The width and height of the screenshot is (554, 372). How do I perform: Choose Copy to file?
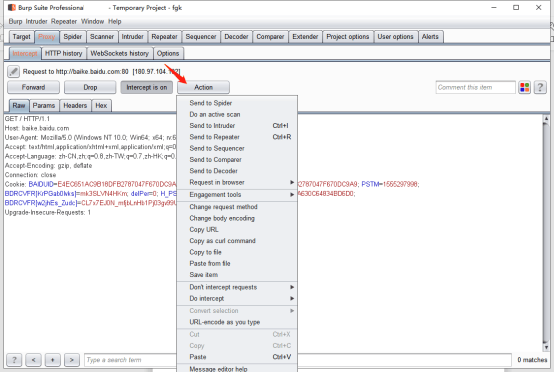(x=237, y=252)
